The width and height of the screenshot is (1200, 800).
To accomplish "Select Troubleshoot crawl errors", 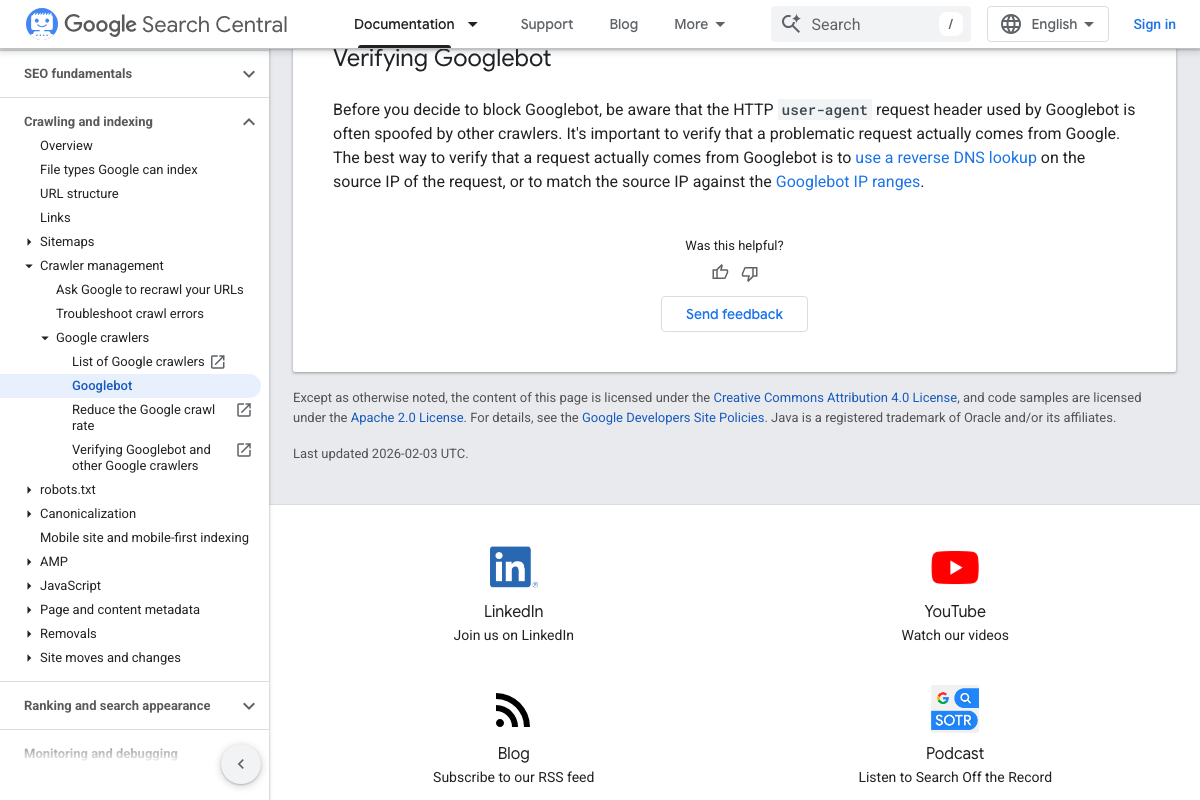I will click(x=130, y=314).
